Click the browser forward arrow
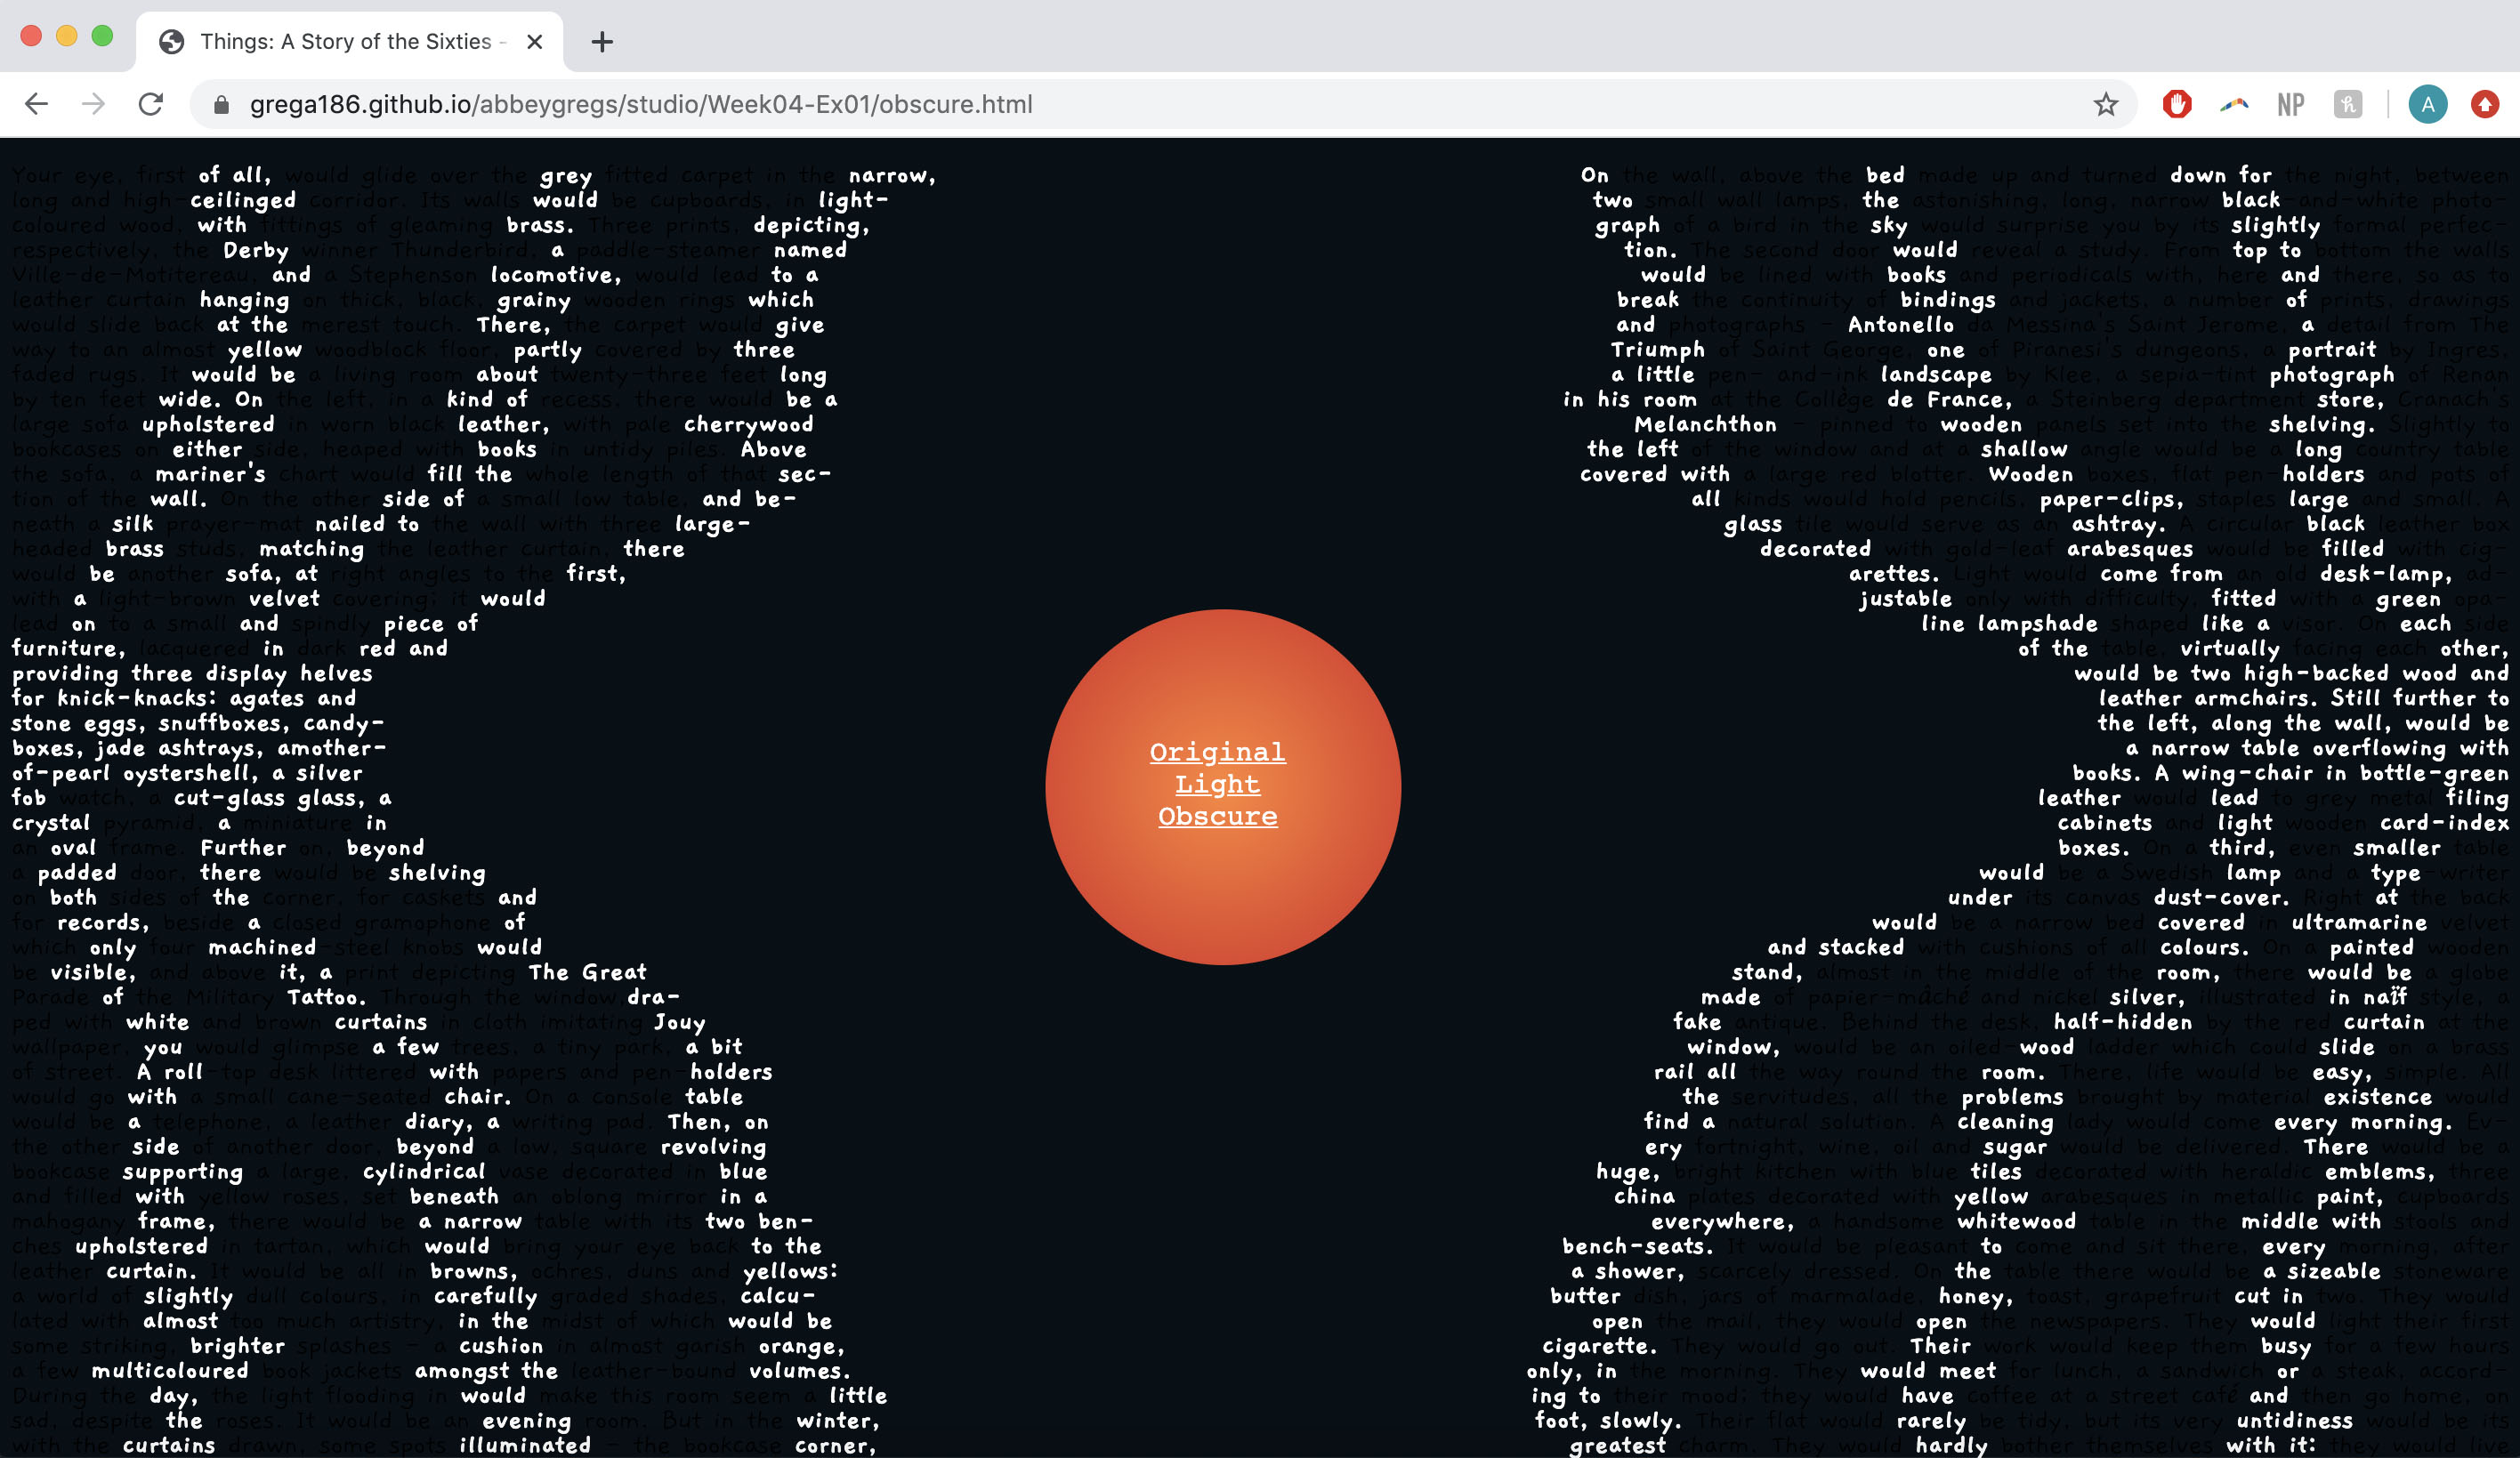This screenshot has height=1458, width=2520. click(x=93, y=104)
